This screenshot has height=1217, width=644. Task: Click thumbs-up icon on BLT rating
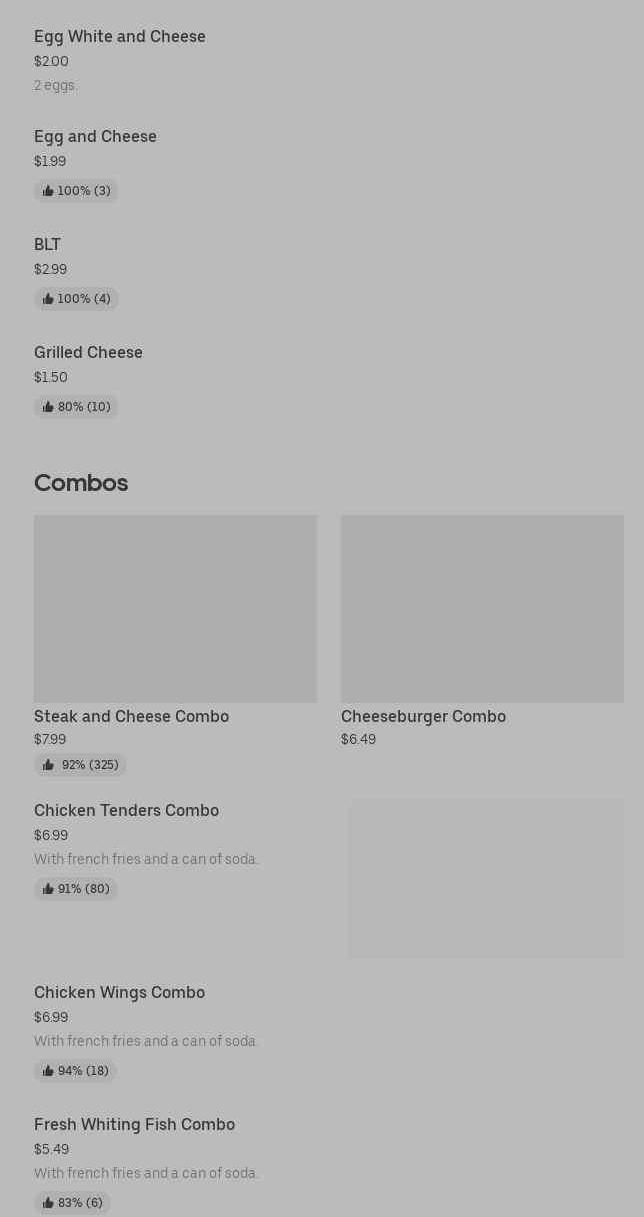coord(48,299)
